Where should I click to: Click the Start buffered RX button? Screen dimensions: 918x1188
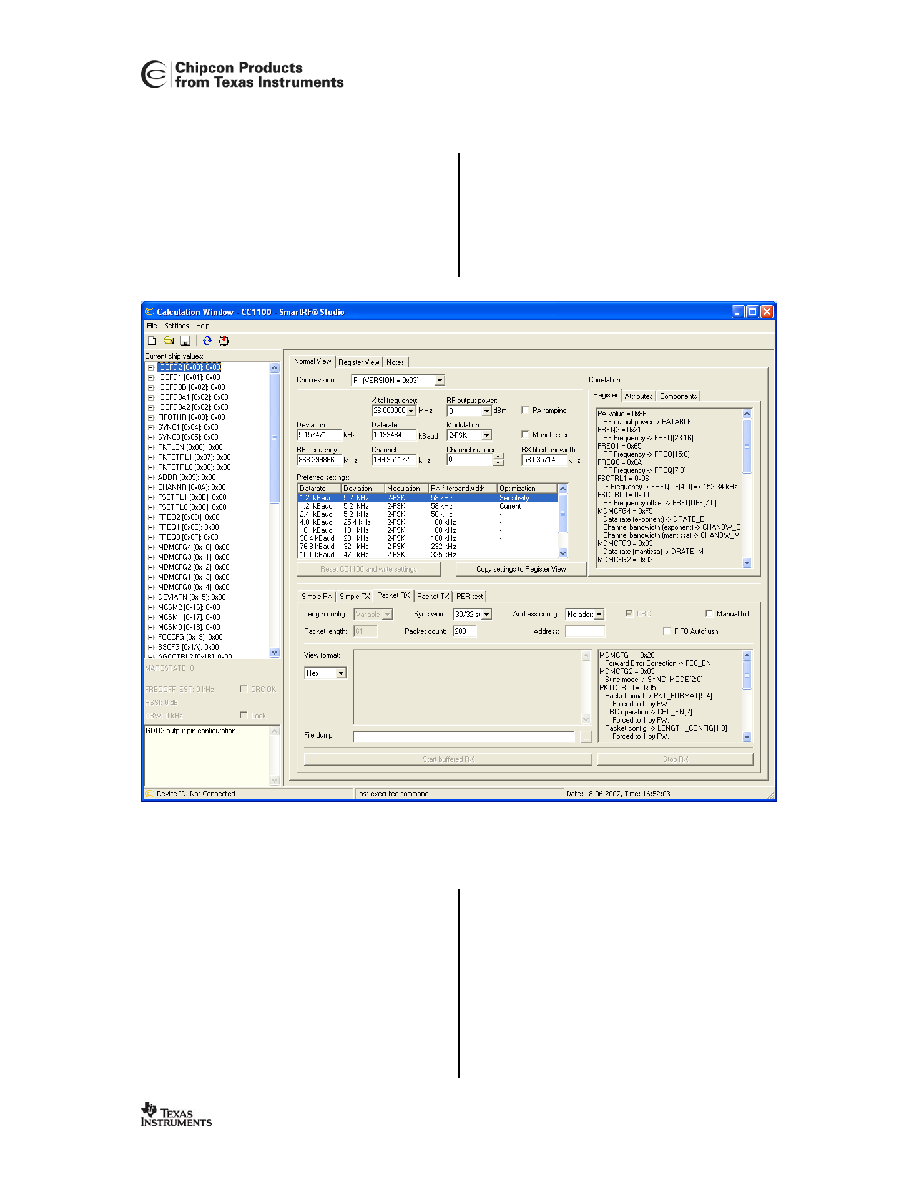tap(448, 758)
